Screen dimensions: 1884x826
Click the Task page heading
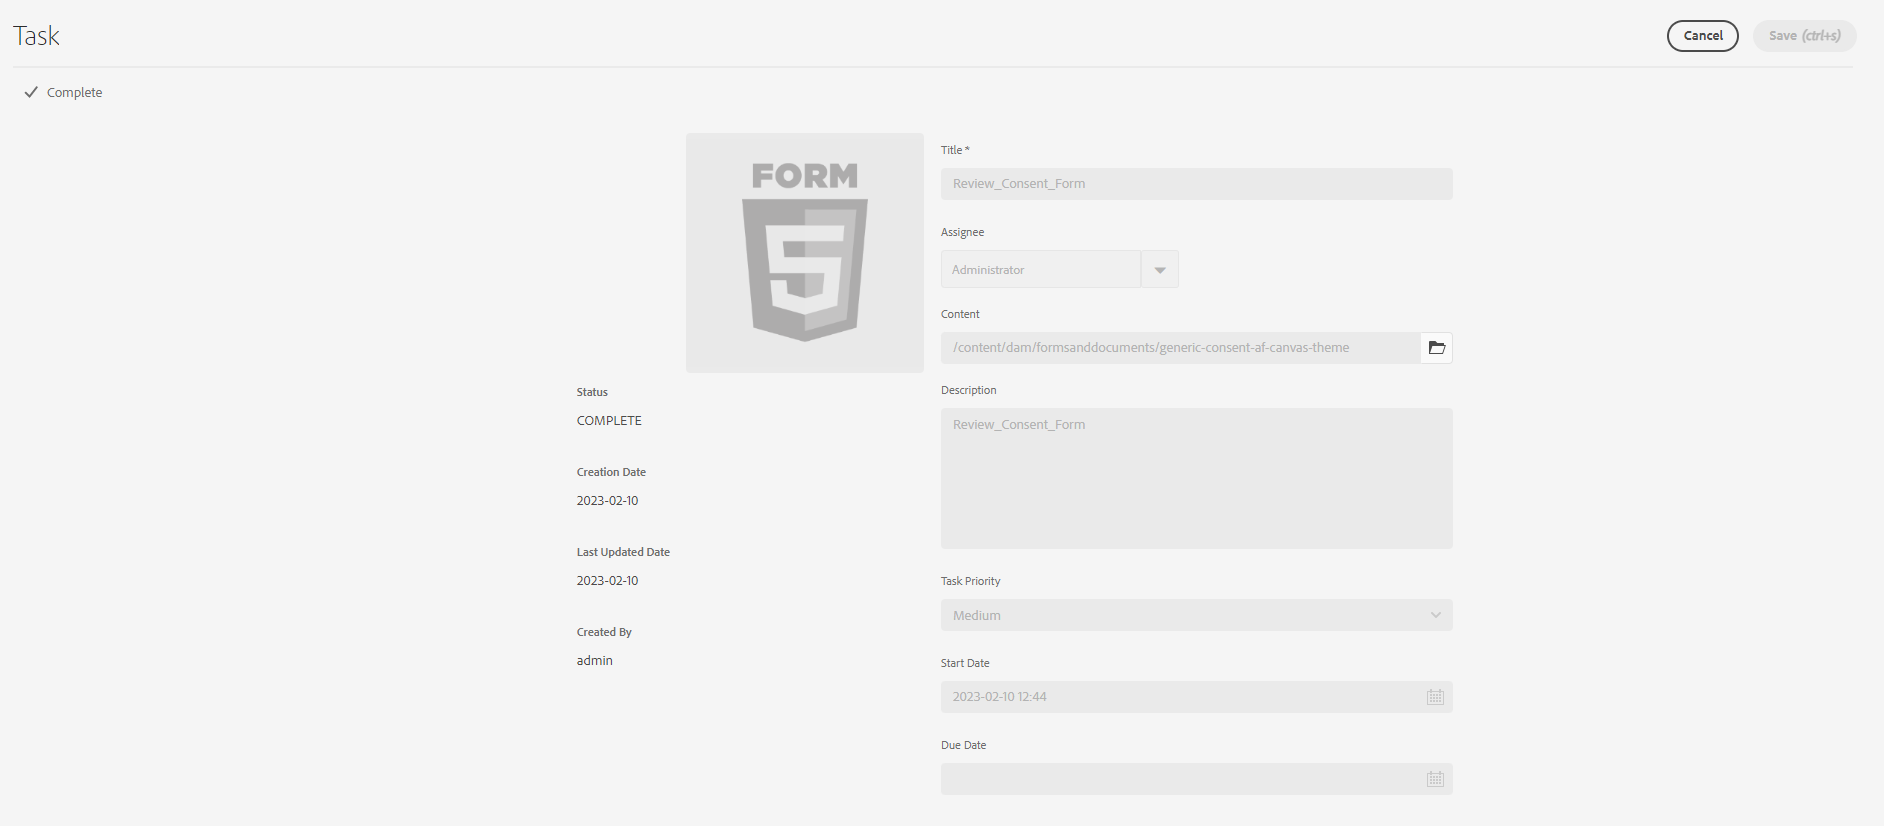(x=36, y=36)
